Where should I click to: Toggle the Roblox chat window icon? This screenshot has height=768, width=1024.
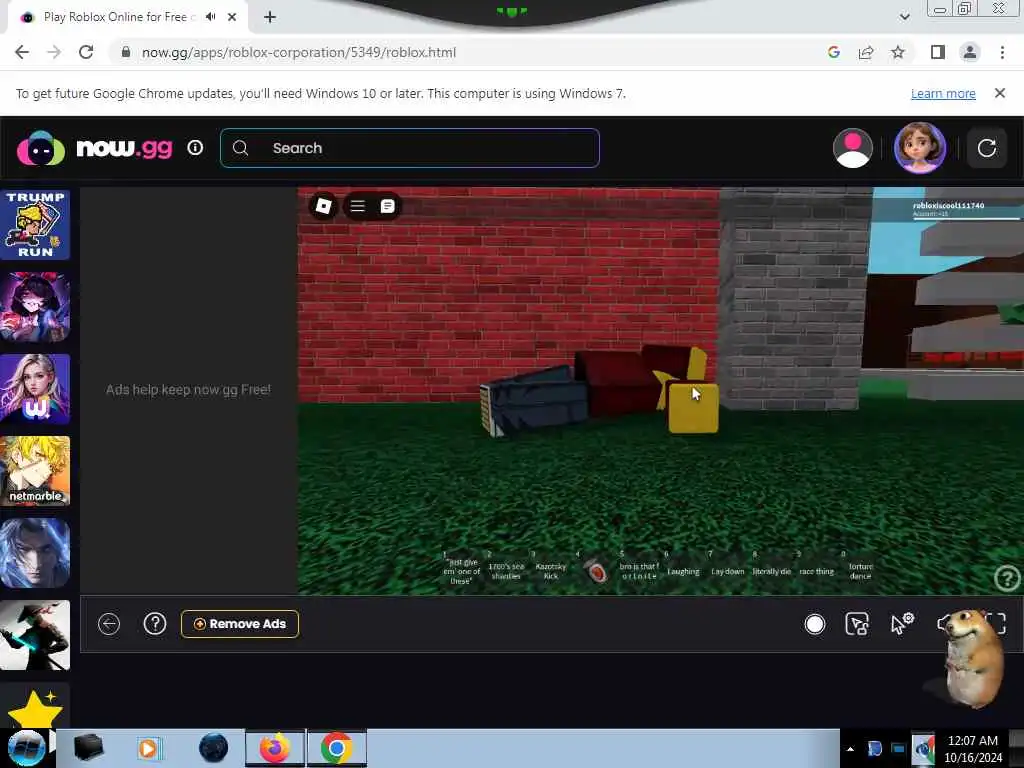pyautogui.click(x=387, y=206)
